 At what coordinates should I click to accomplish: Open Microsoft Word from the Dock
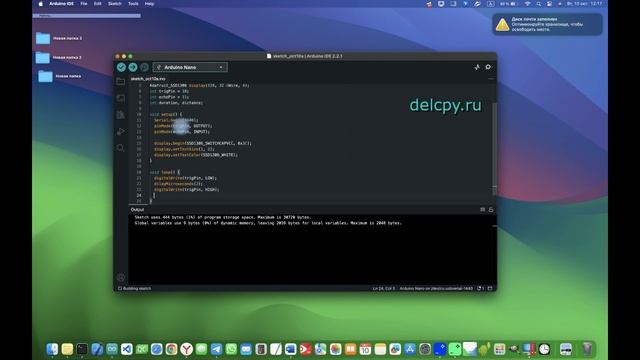click(x=291, y=349)
